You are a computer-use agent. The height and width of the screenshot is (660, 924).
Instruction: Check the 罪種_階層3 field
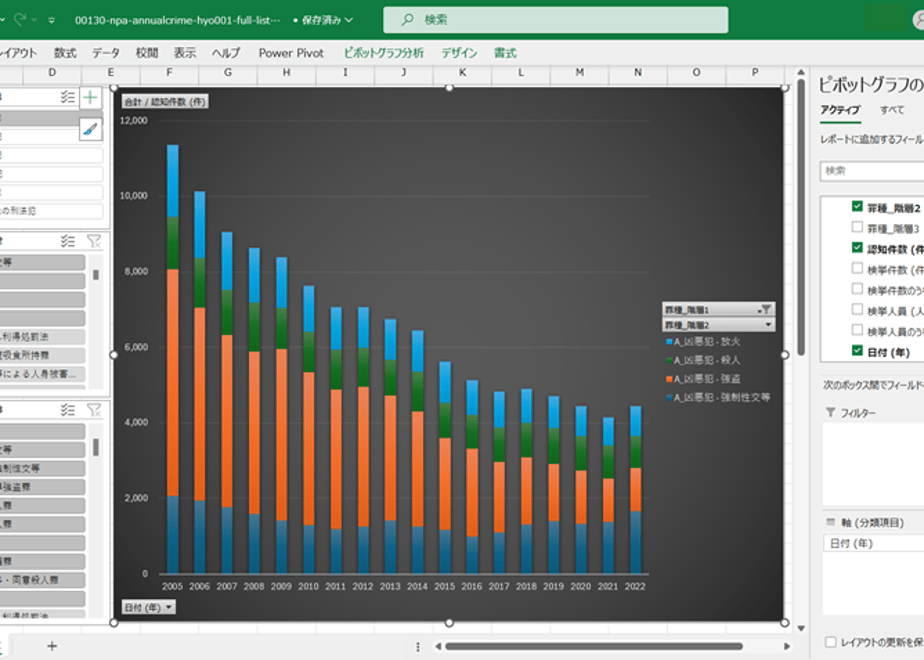click(857, 227)
